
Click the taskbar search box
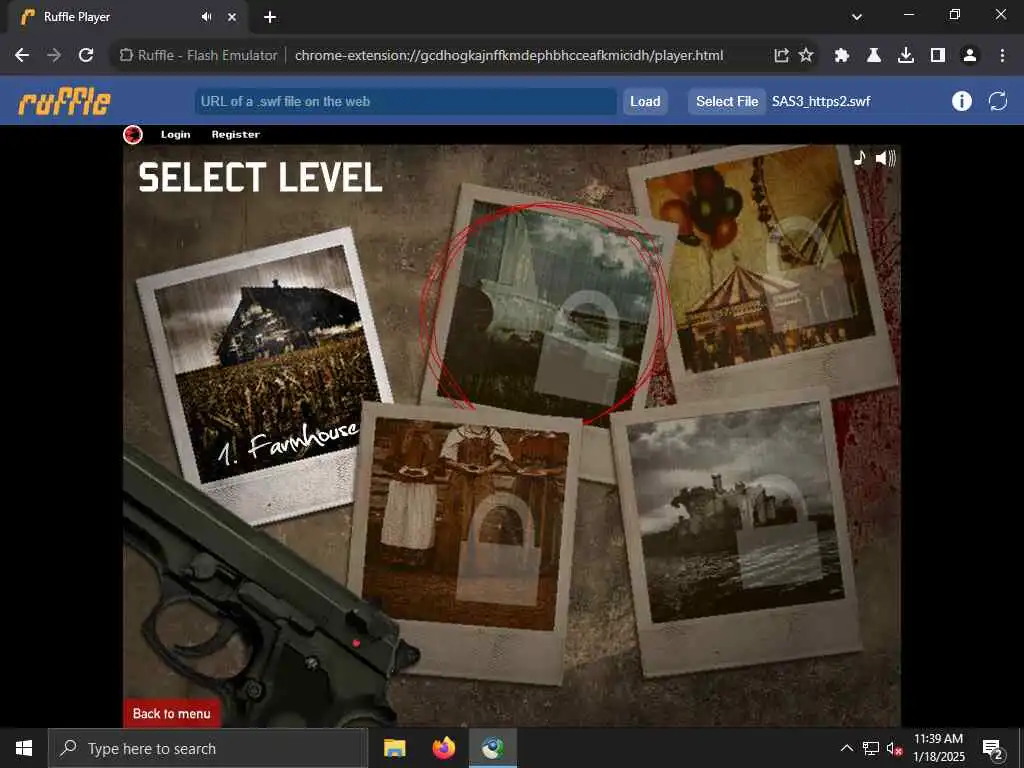(208, 748)
